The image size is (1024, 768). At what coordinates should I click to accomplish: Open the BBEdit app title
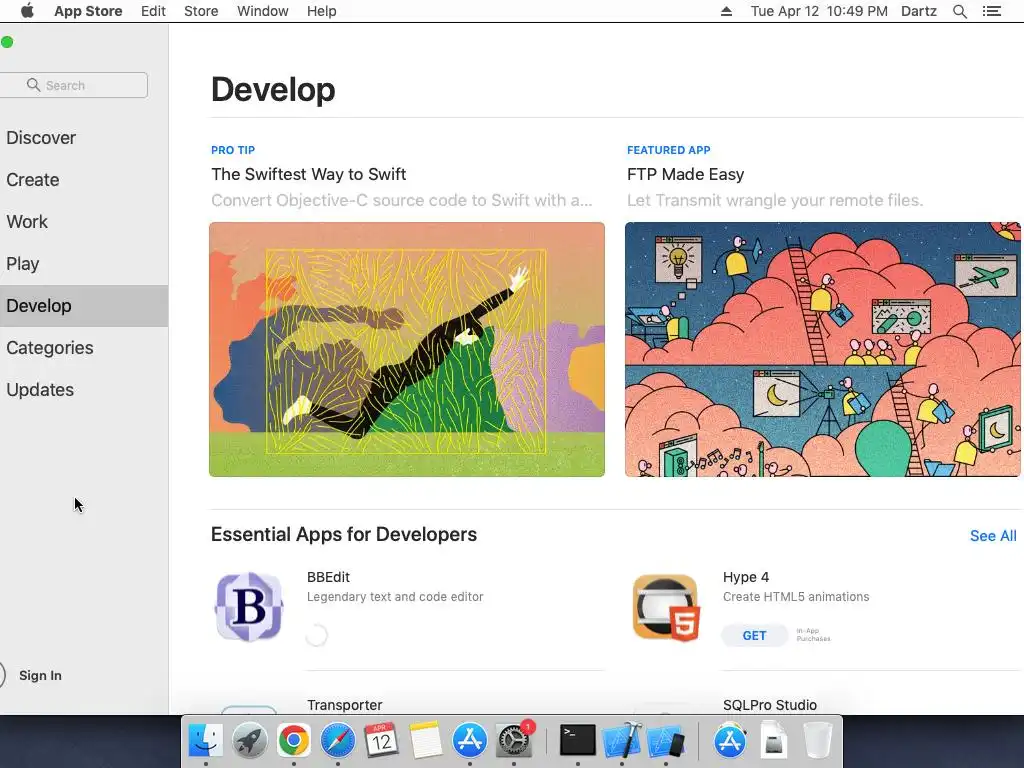coord(328,577)
